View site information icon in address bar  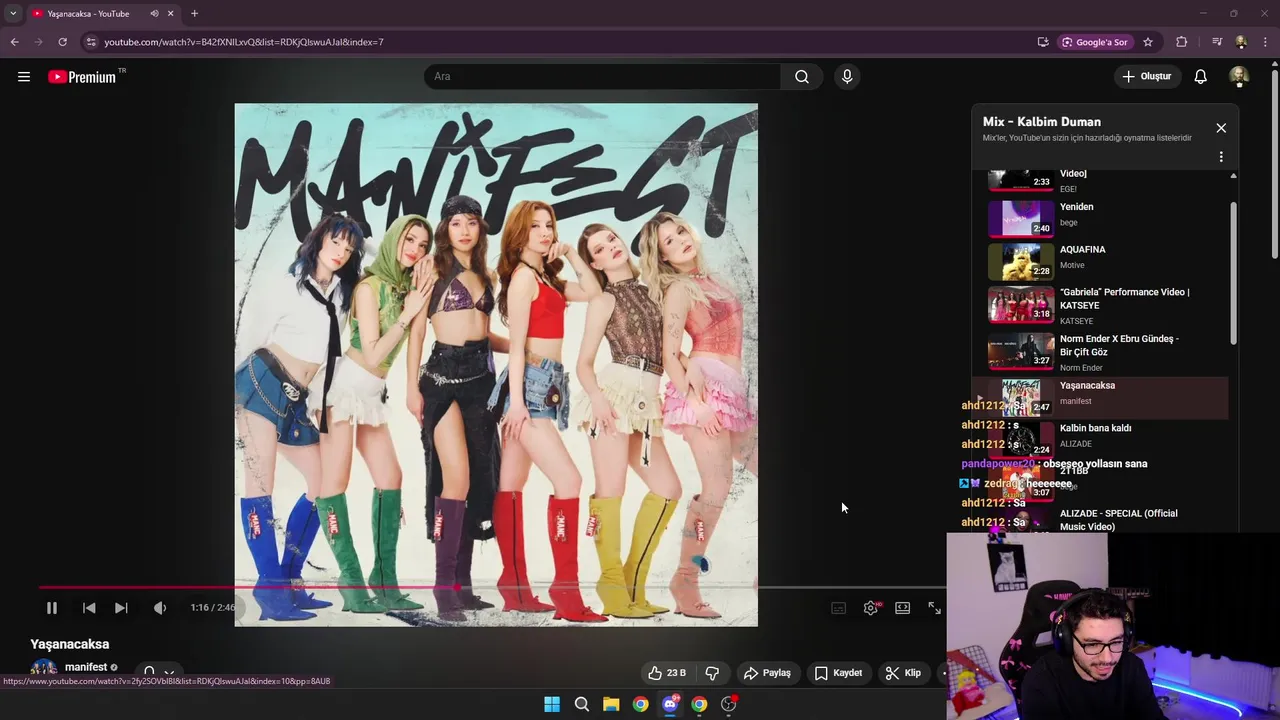click(x=91, y=42)
